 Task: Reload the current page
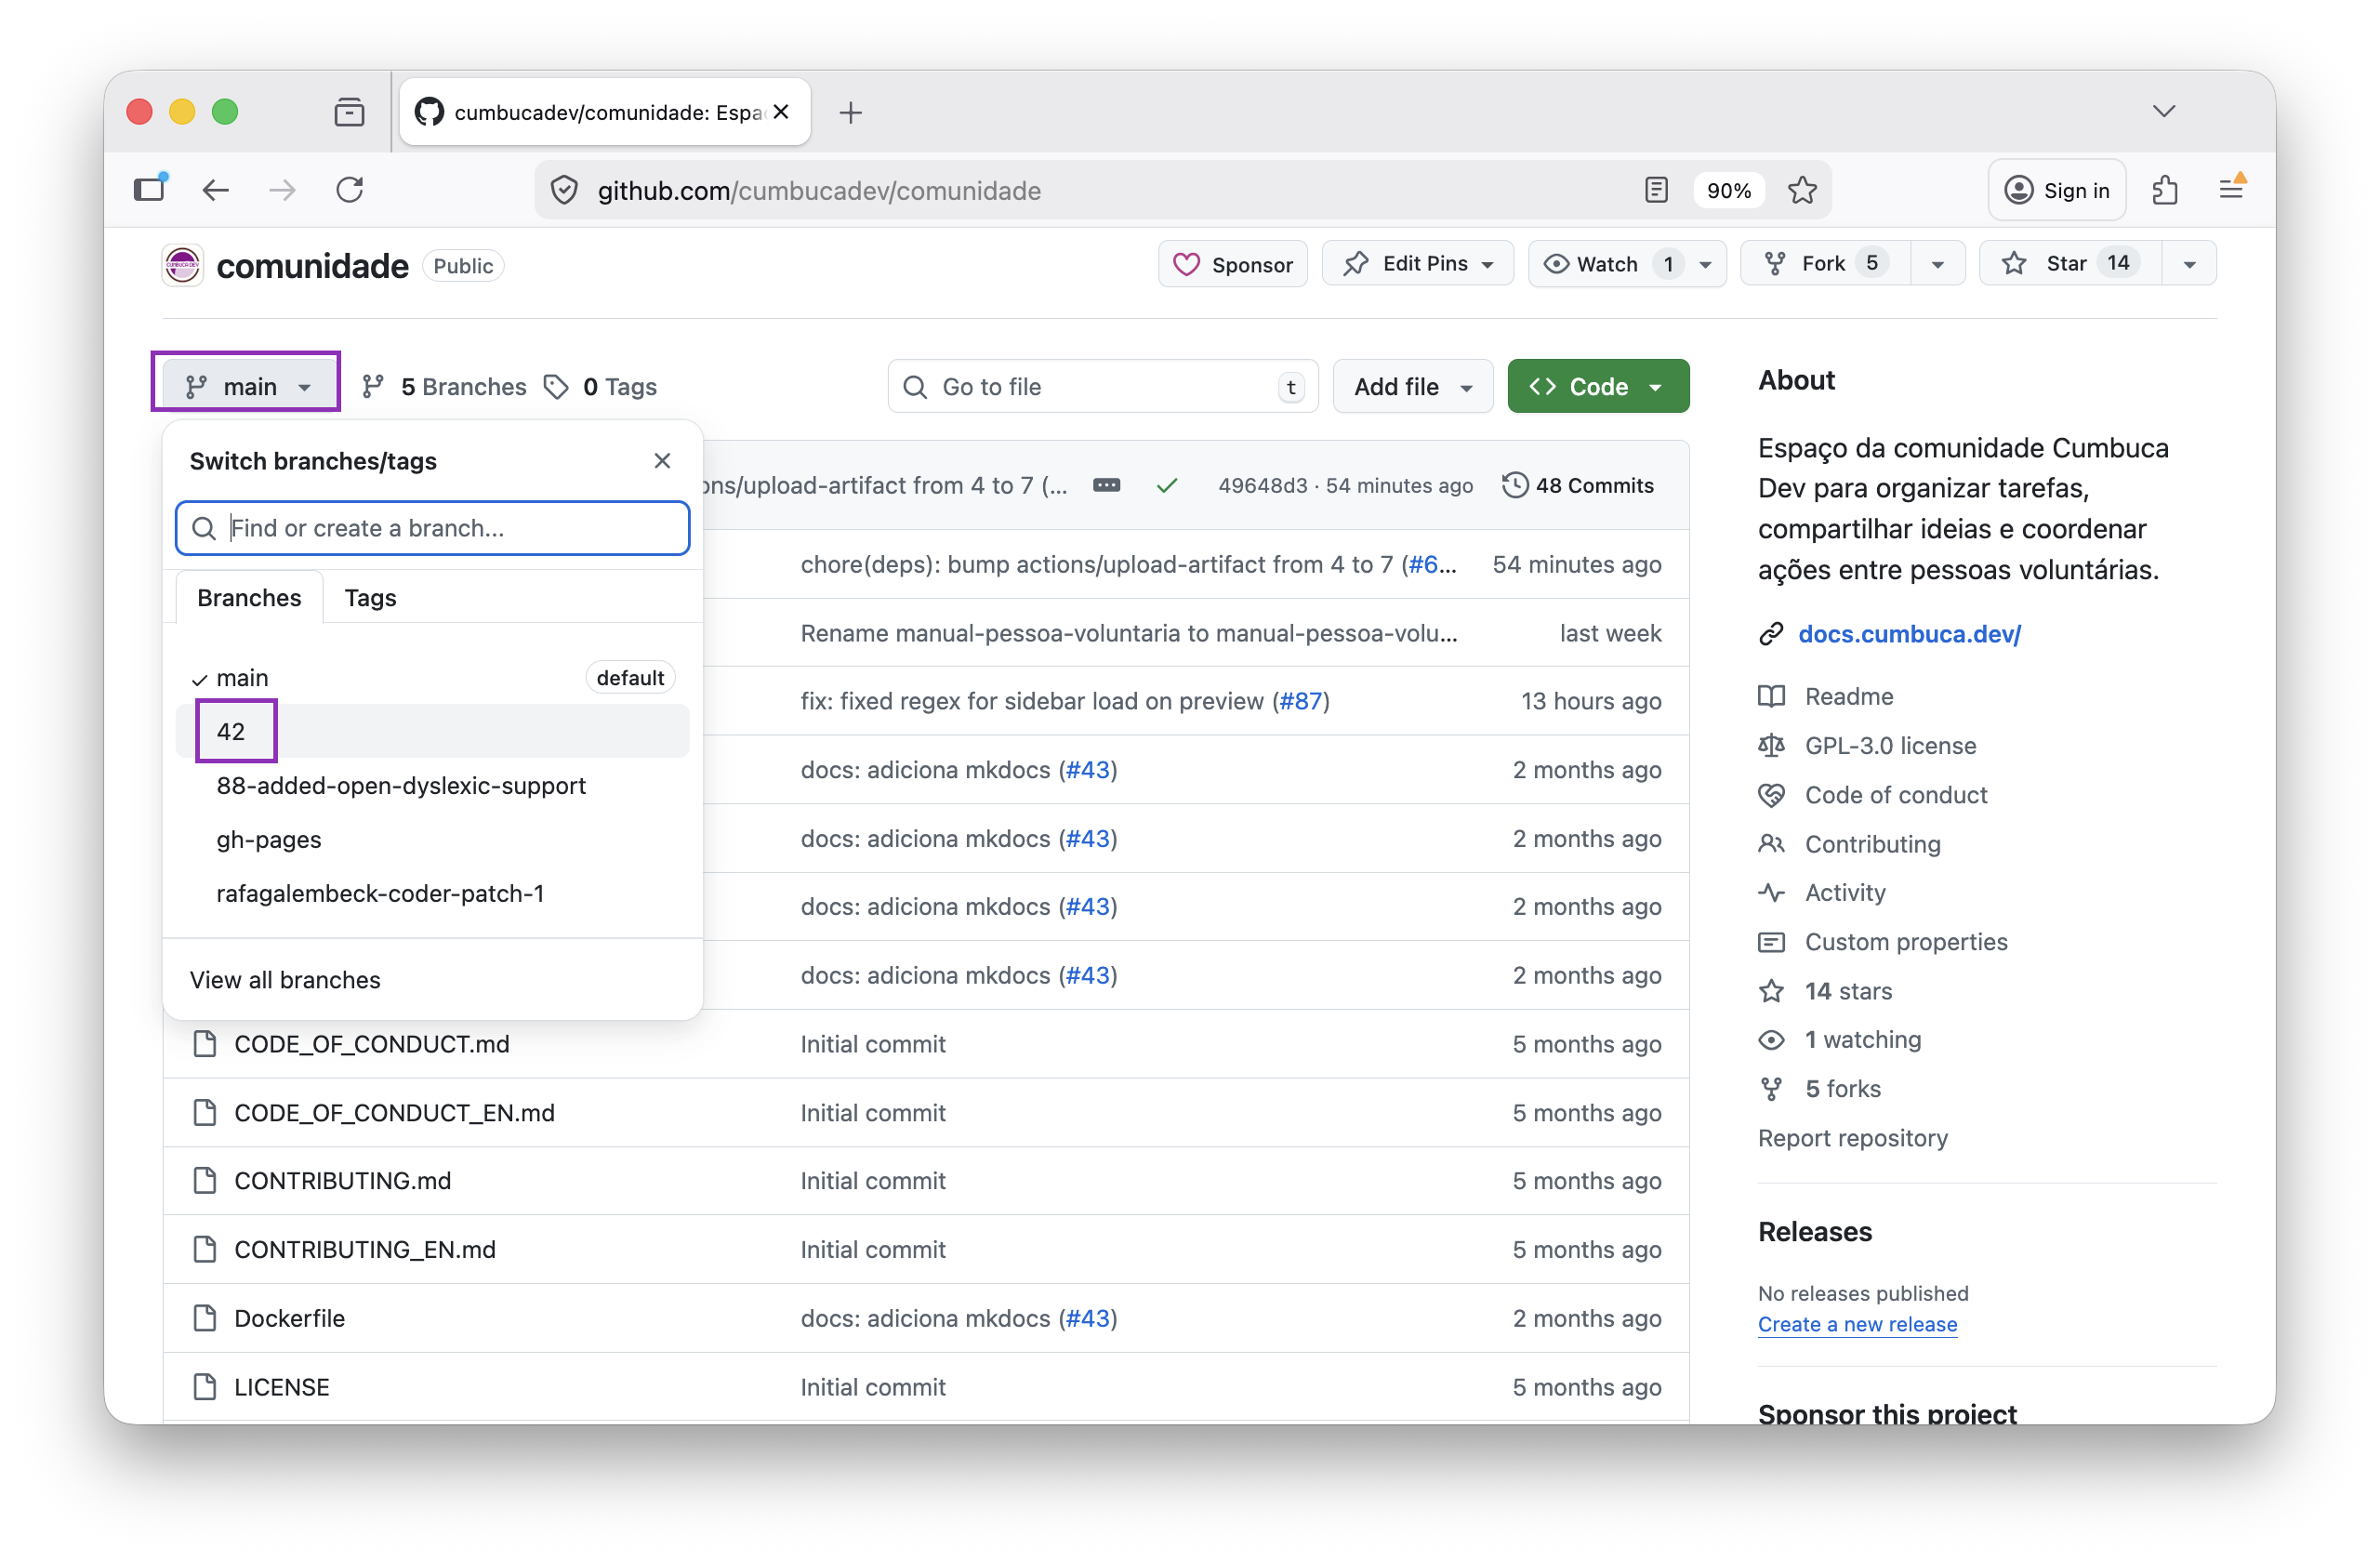[350, 189]
